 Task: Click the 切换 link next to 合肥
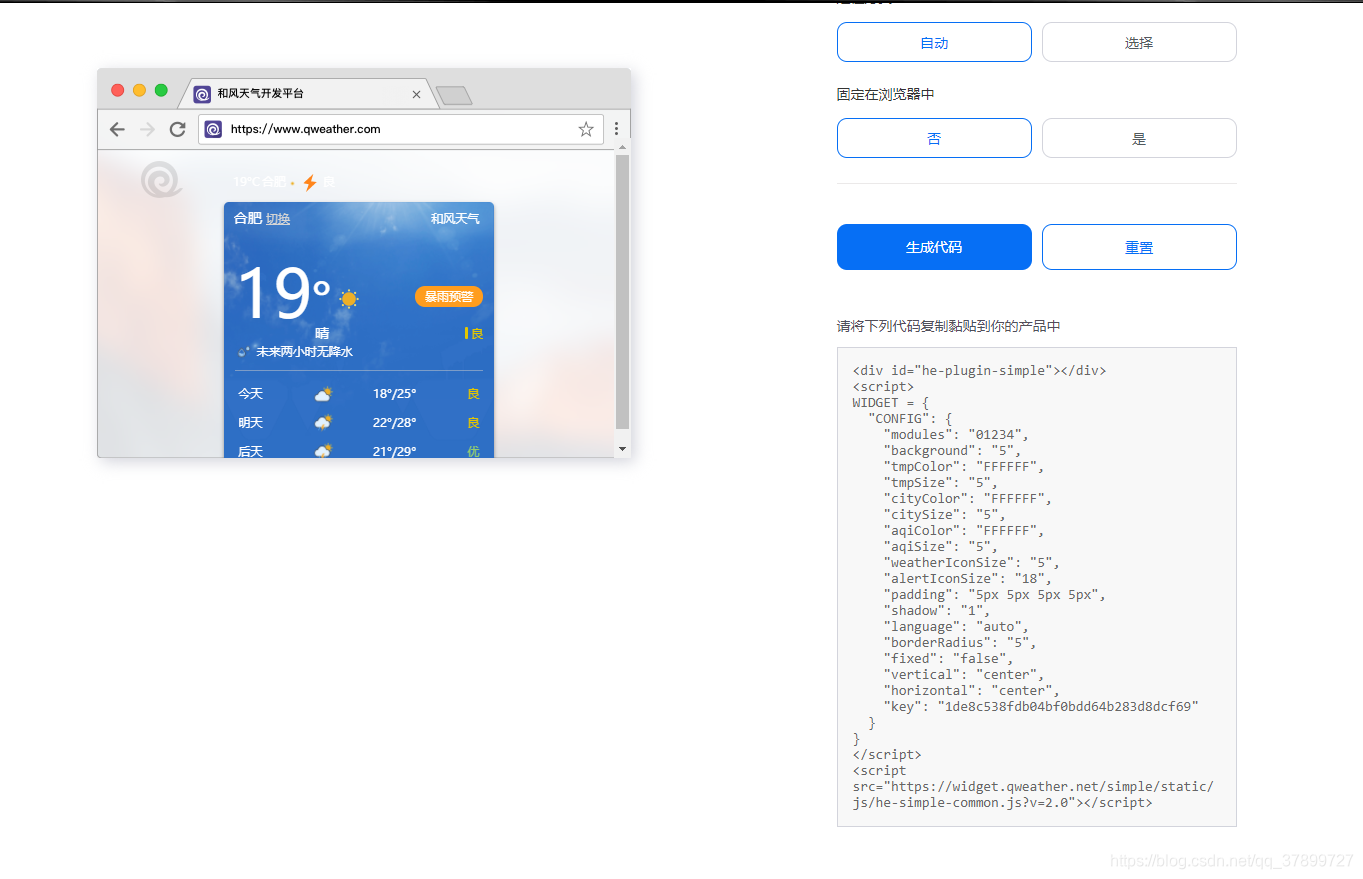coord(278,219)
